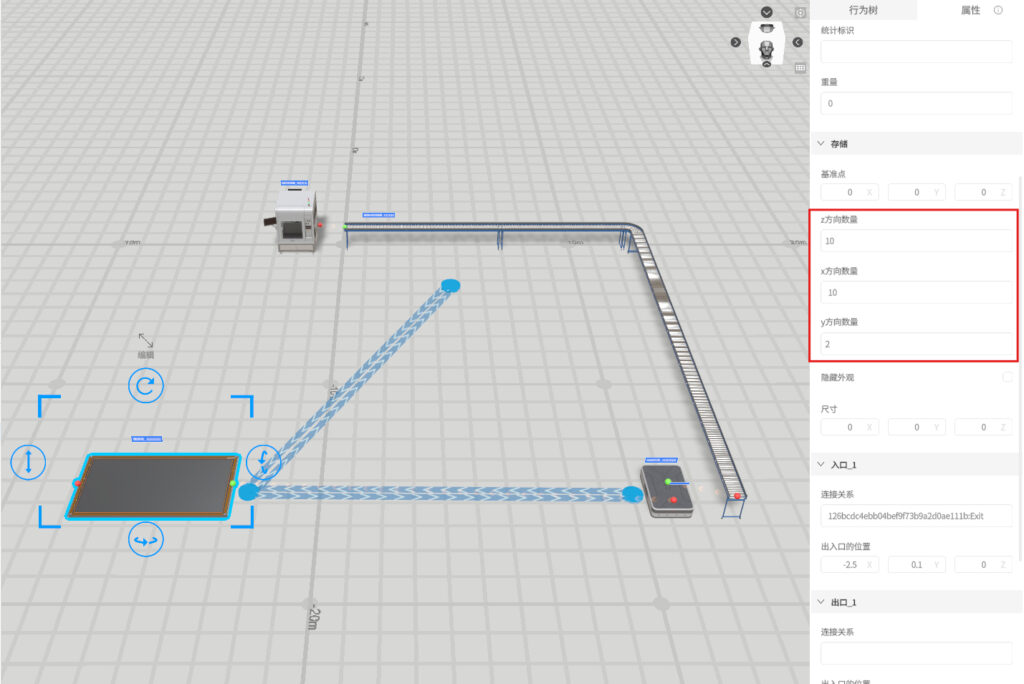1024x684 pixels.
Task: Toggle the 隐藏外观 checkbox
Action: [x=1007, y=378]
